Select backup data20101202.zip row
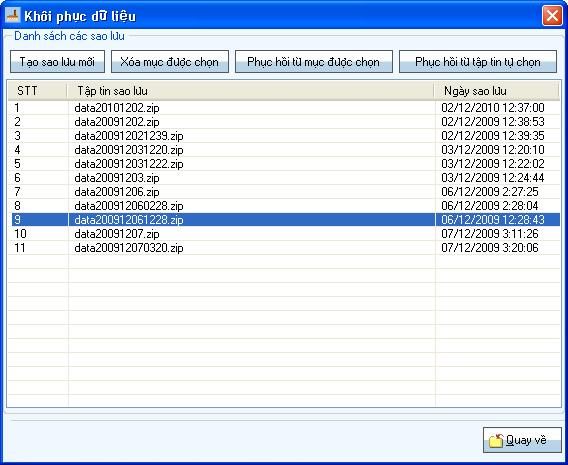Viewport: 568px width, 465px height. coord(284,108)
